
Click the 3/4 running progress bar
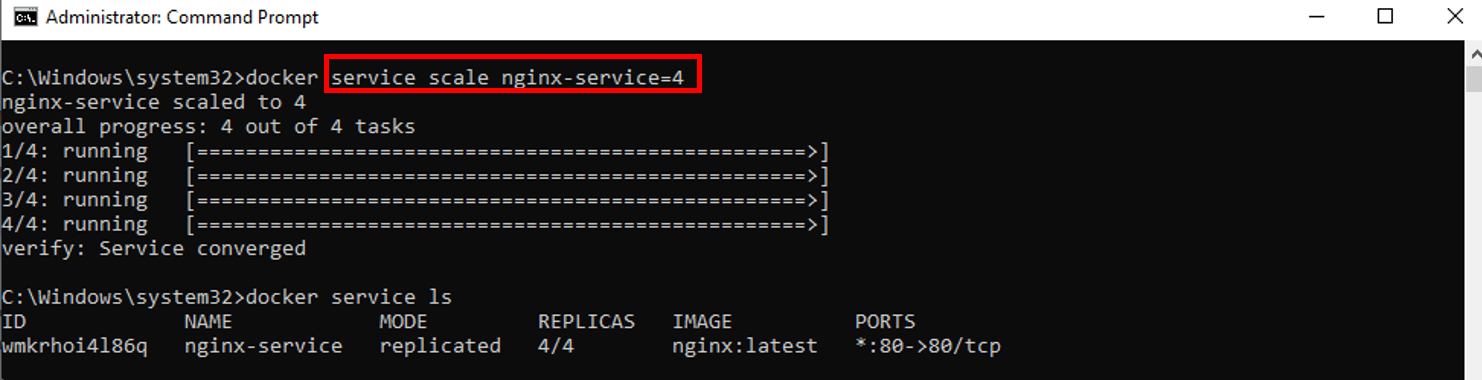click(x=508, y=200)
